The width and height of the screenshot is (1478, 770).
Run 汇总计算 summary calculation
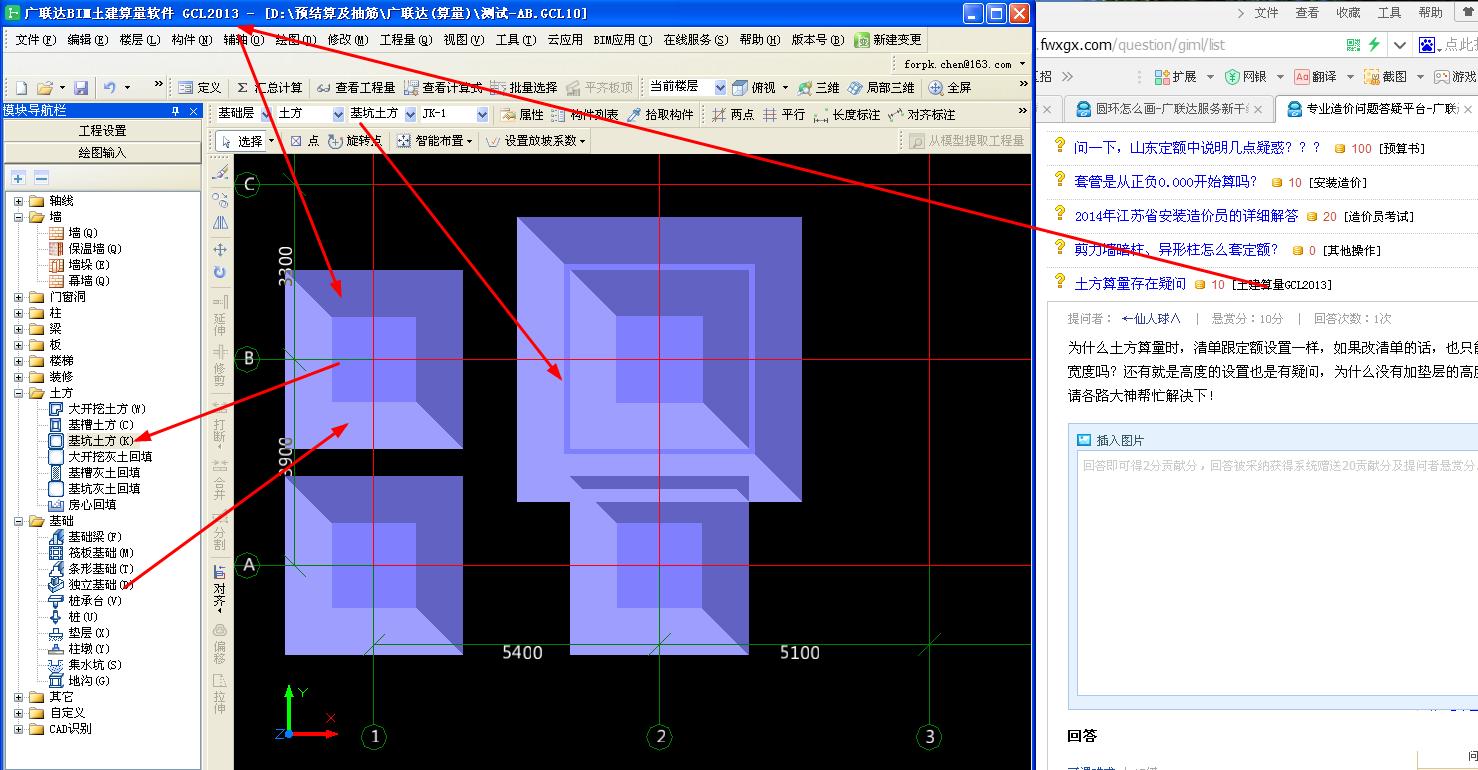click(270, 88)
